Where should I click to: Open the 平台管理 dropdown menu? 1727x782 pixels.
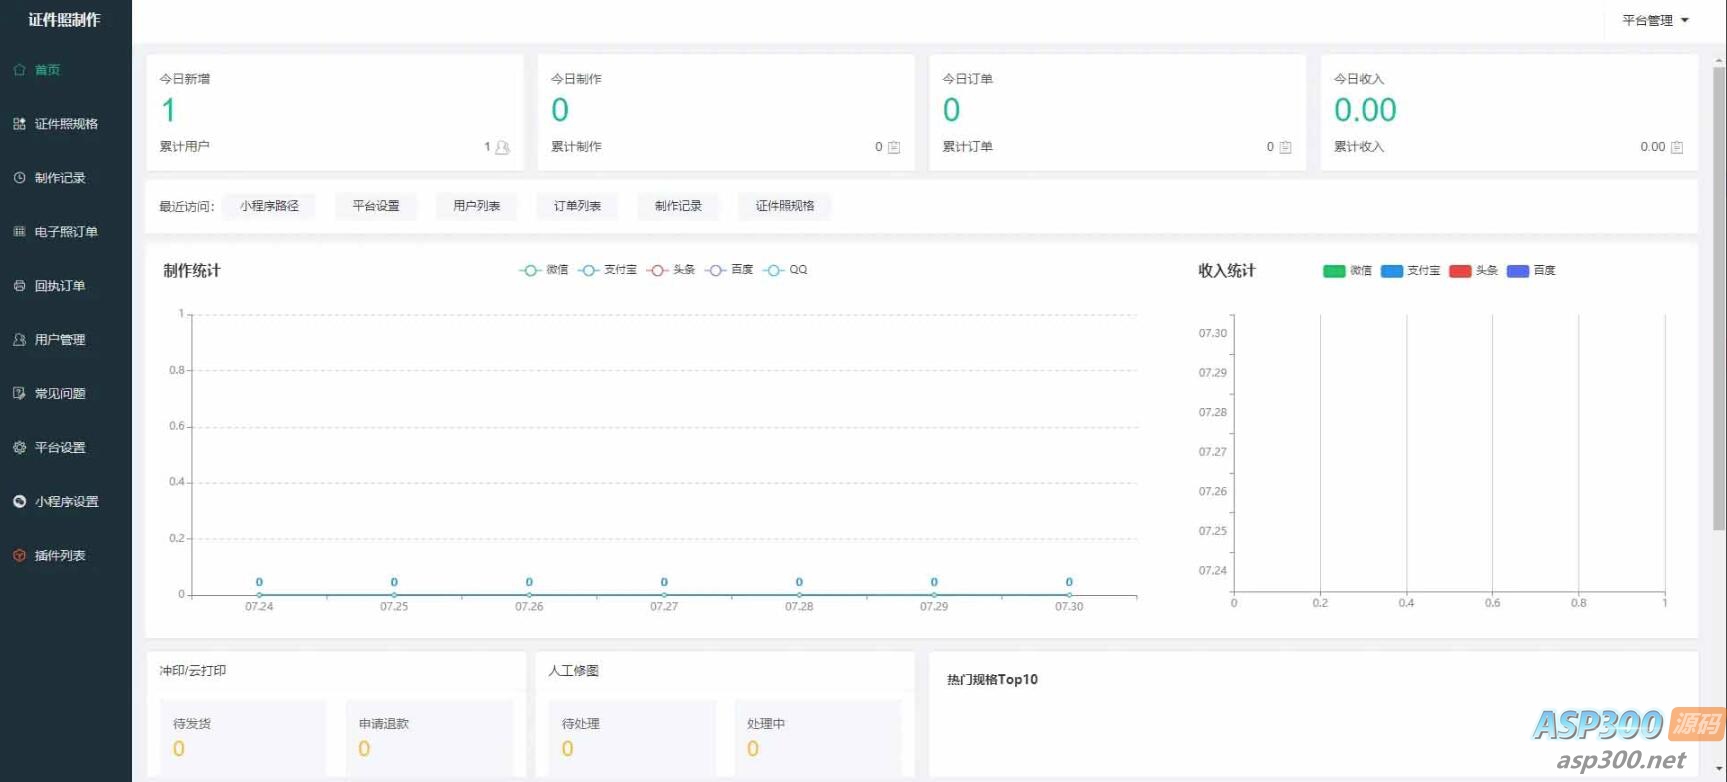tap(1655, 20)
